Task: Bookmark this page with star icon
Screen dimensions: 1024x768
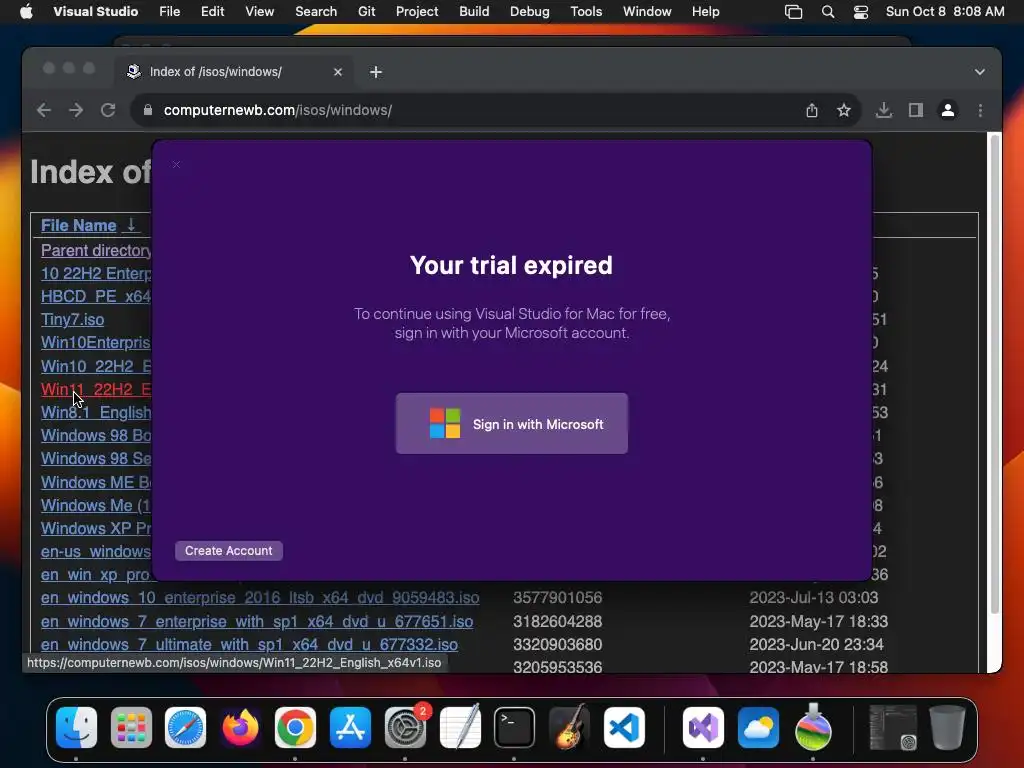Action: [844, 110]
